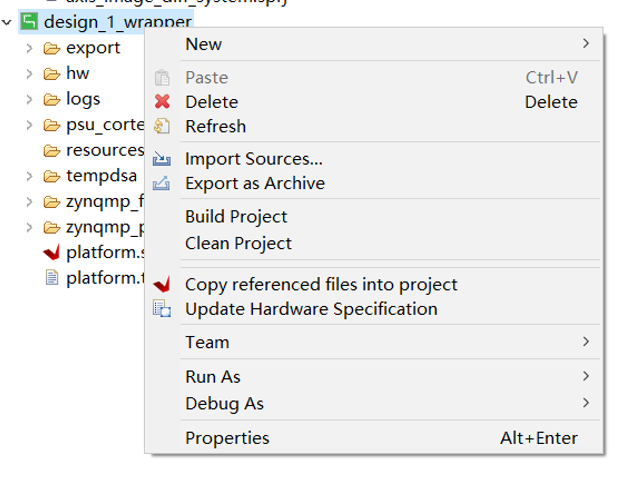Expand the hw folder arrow
This screenshot has height=483, width=629.
pyautogui.click(x=30, y=74)
